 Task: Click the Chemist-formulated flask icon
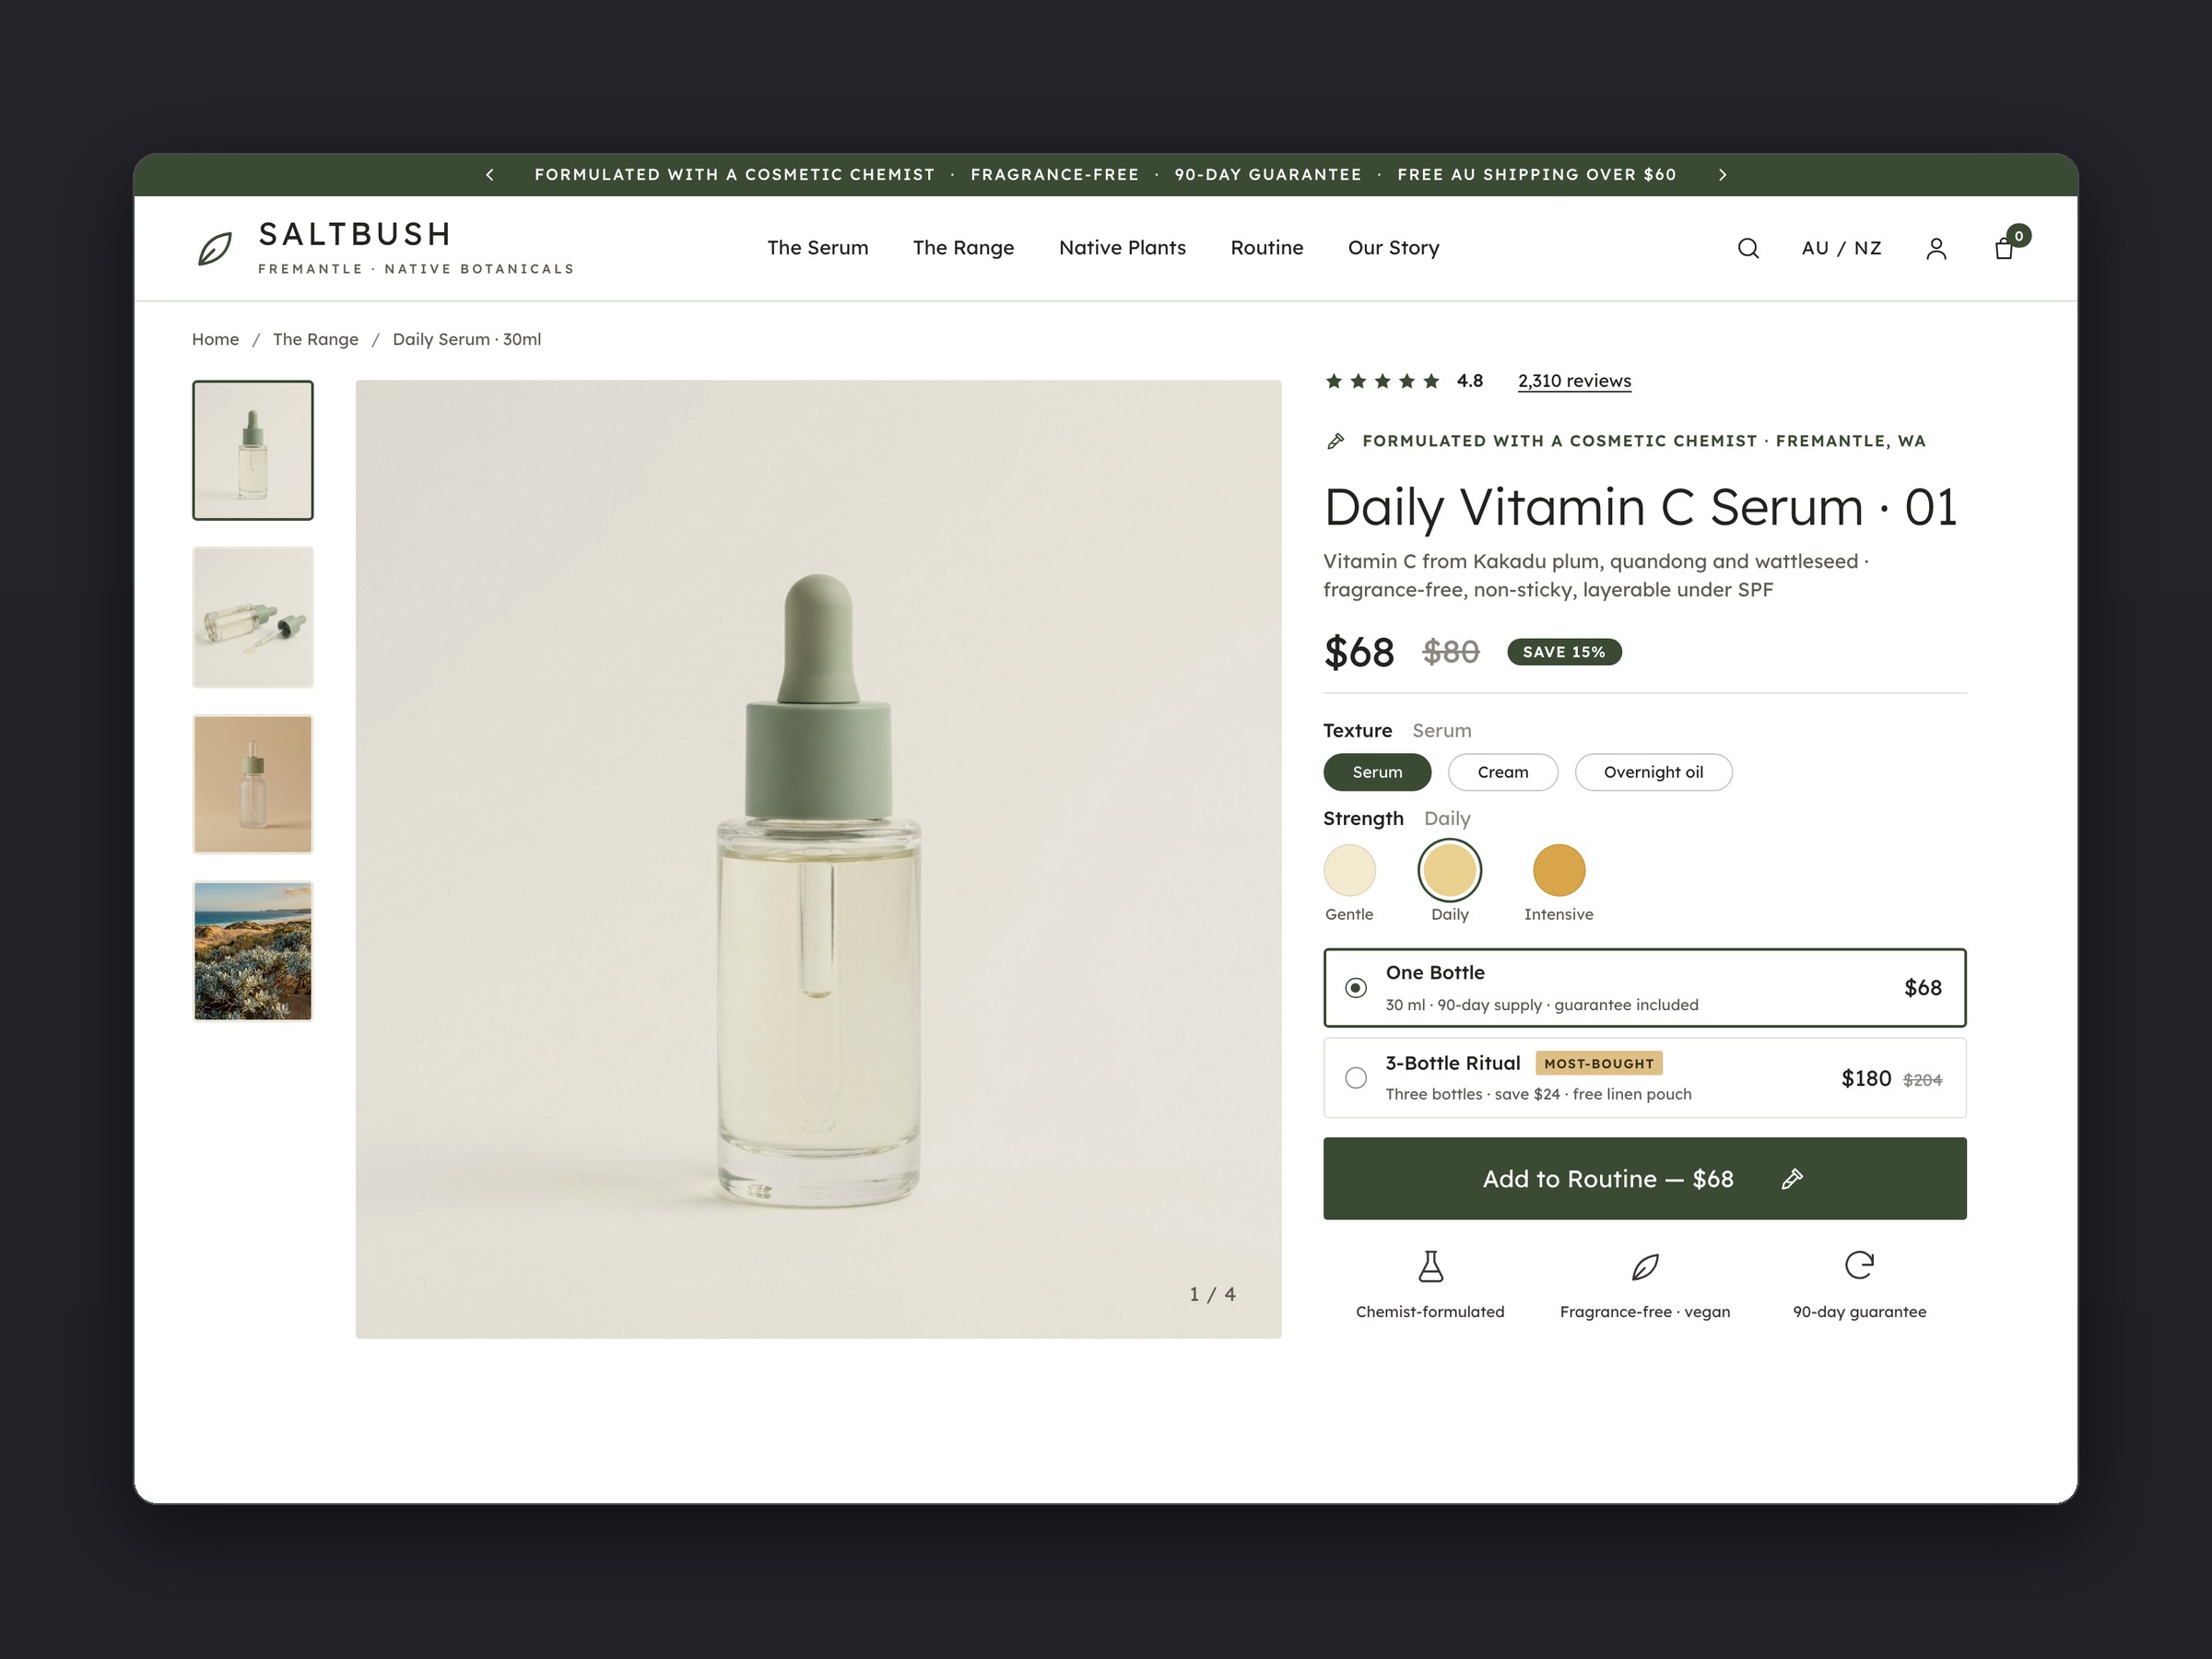pos(1431,1266)
